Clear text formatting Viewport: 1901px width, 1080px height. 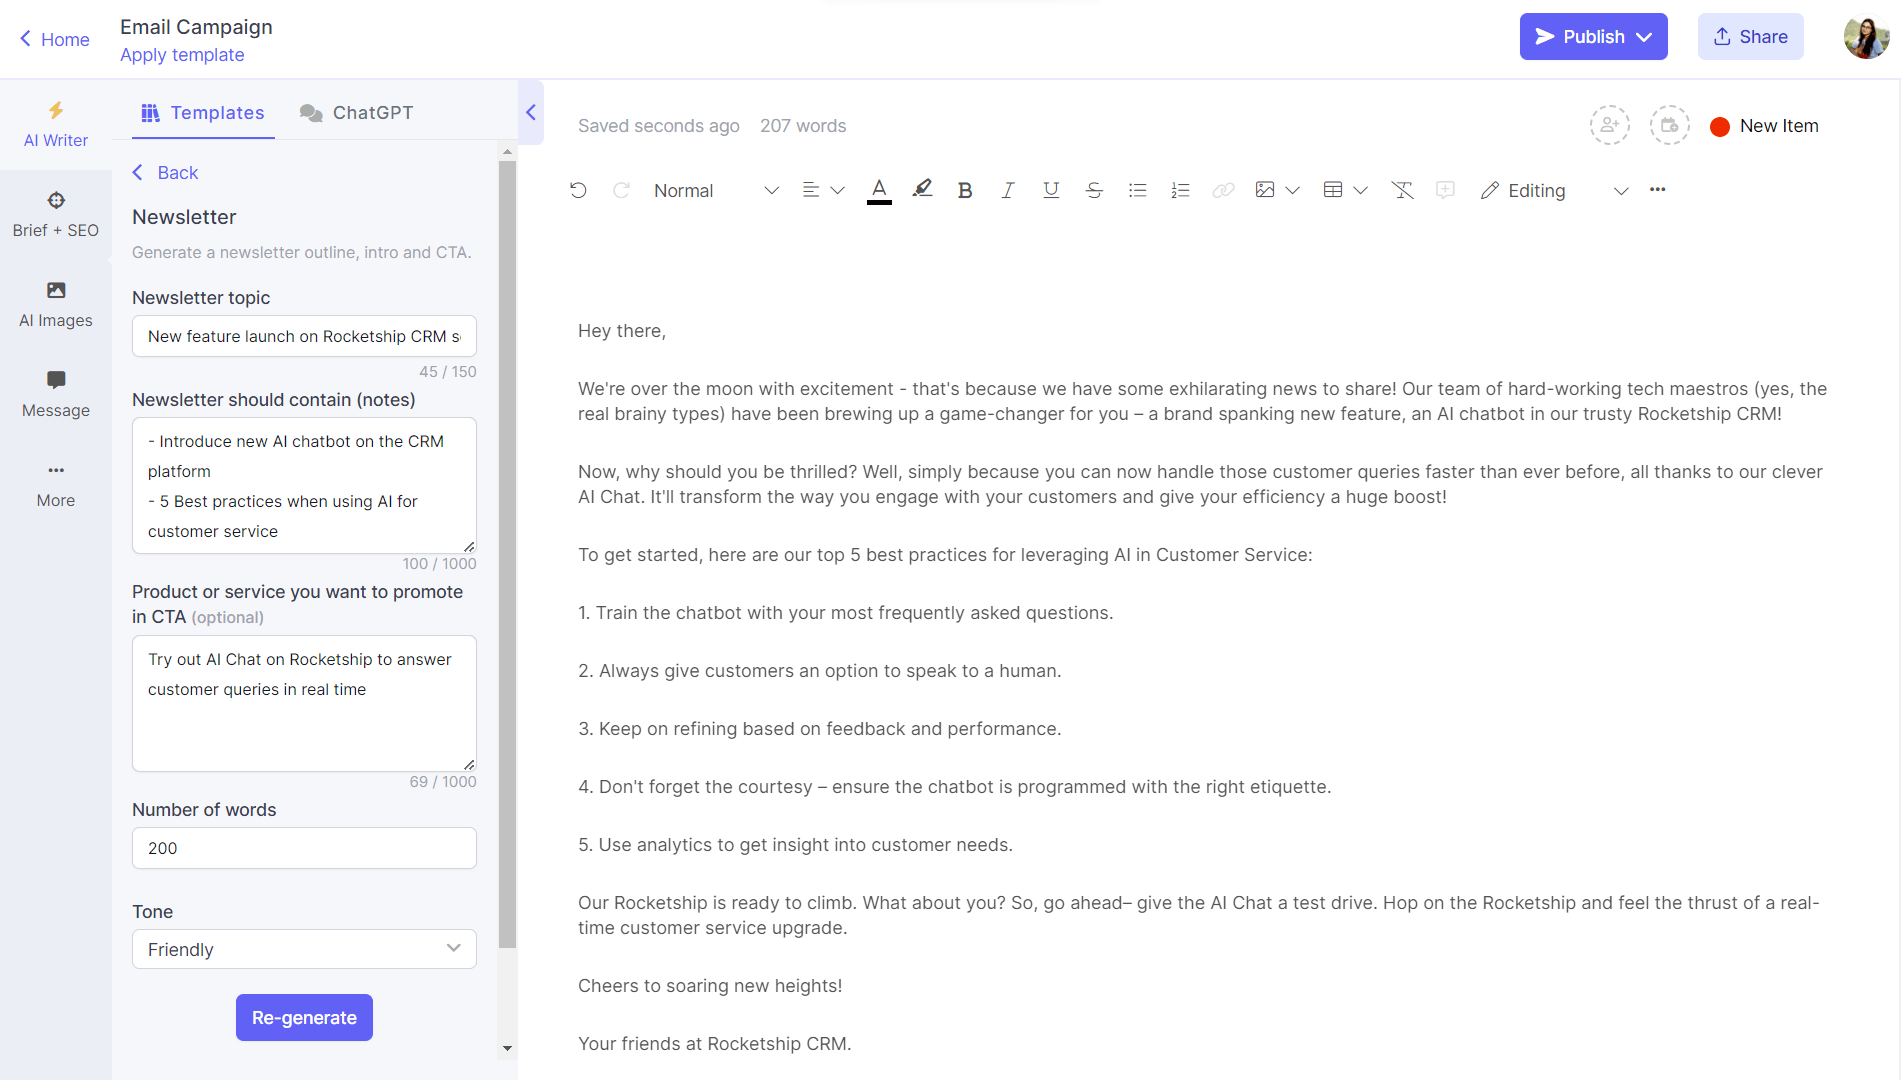[x=1402, y=190]
